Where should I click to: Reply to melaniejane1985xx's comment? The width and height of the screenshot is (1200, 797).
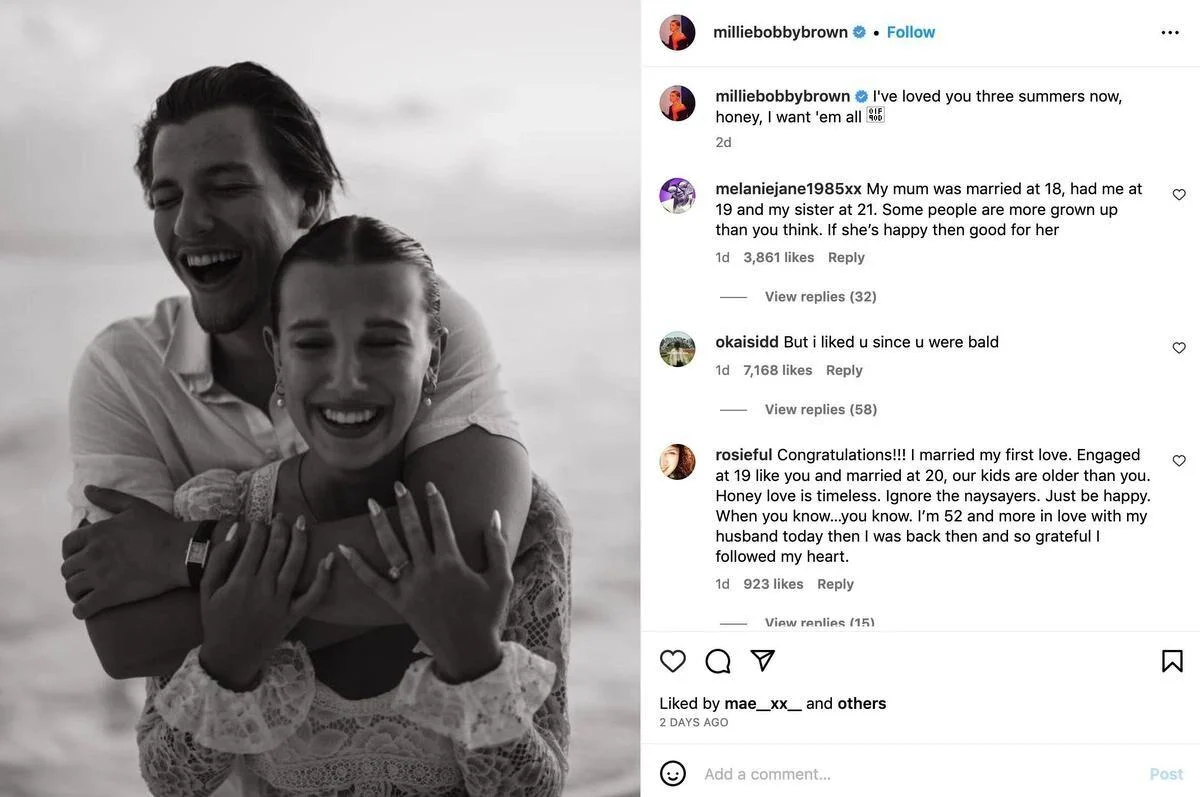coord(846,258)
